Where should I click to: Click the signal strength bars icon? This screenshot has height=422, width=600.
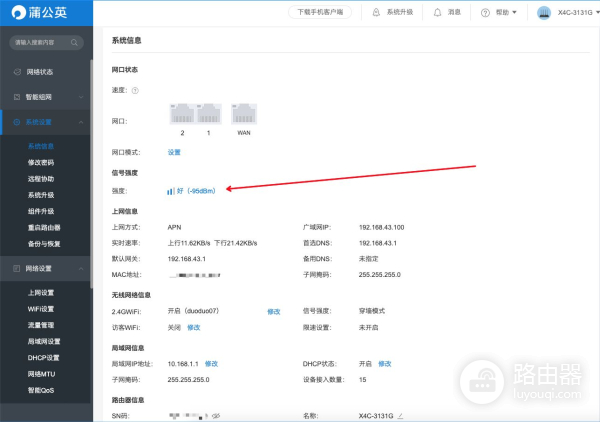pos(170,191)
